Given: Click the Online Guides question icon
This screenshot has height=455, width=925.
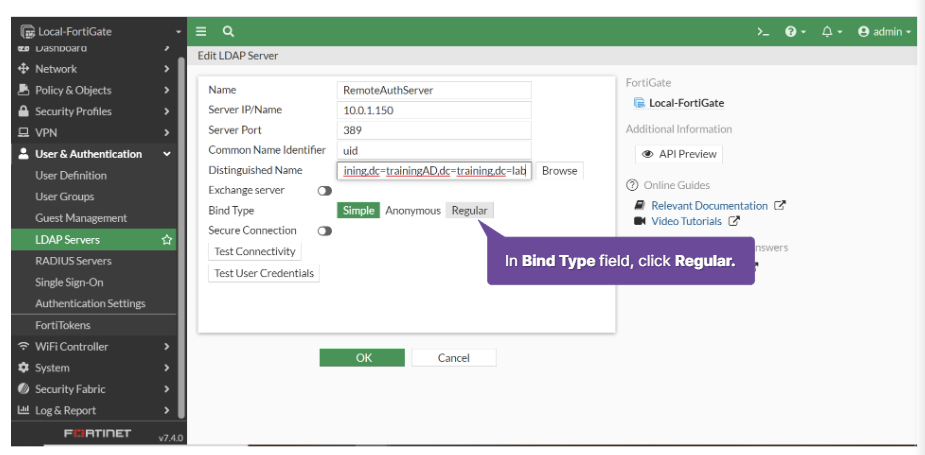Looking at the screenshot, I should [x=632, y=185].
